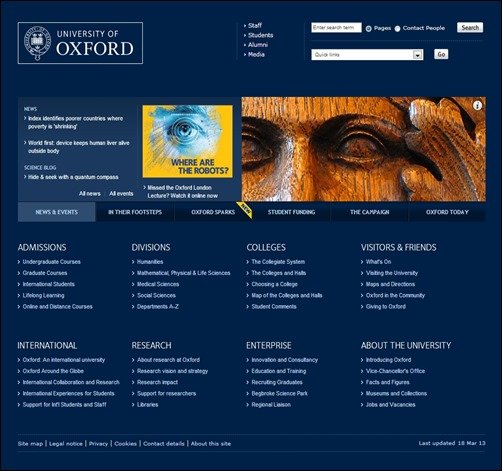Open the Contact details footer link

pyautogui.click(x=164, y=444)
